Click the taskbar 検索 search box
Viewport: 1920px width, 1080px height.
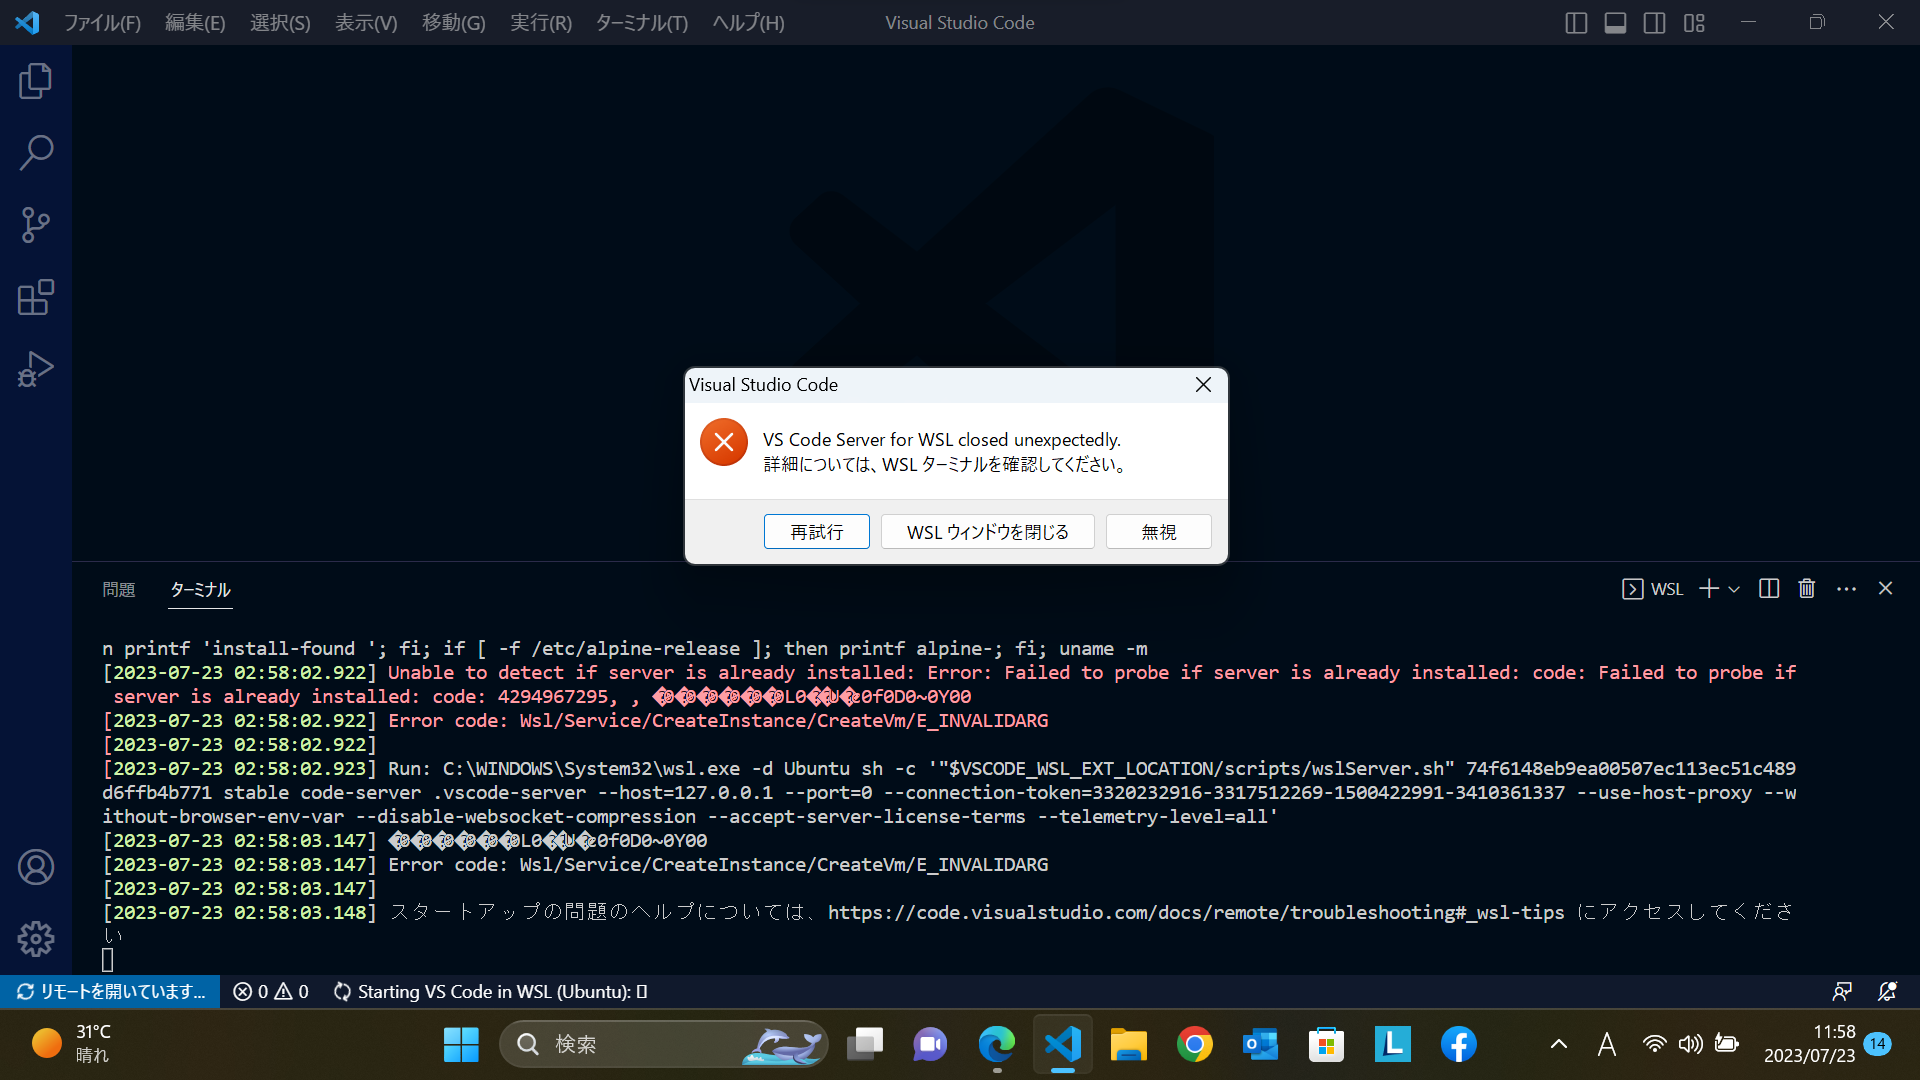point(663,1044)
